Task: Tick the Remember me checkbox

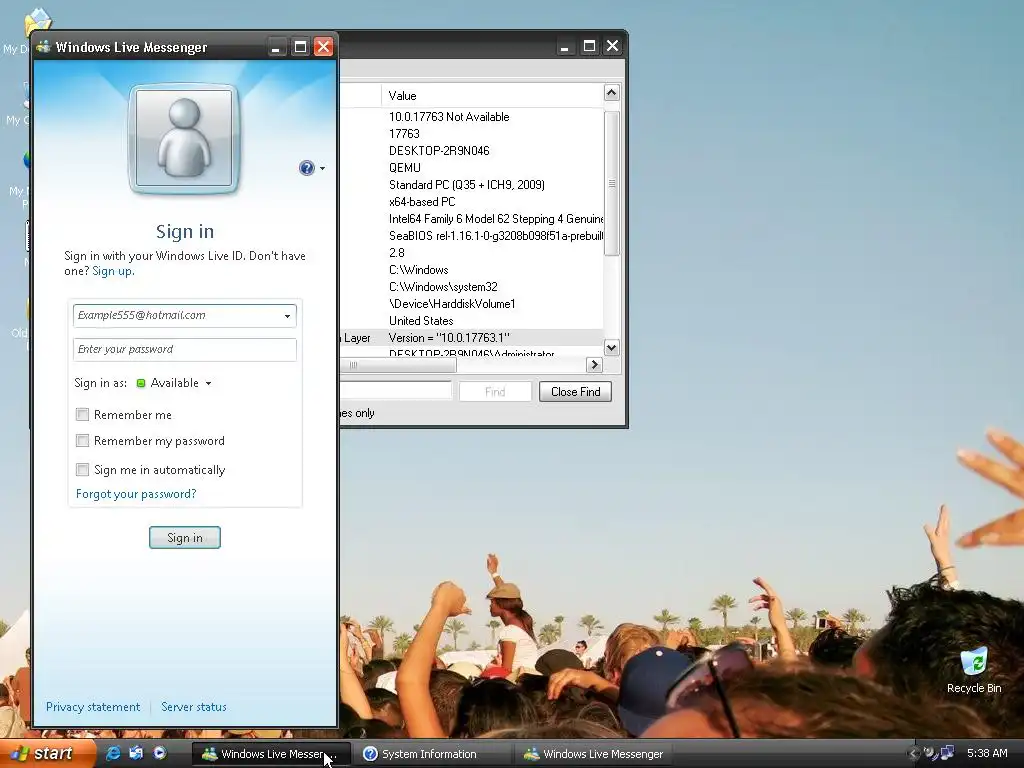Action: (82, 414)
